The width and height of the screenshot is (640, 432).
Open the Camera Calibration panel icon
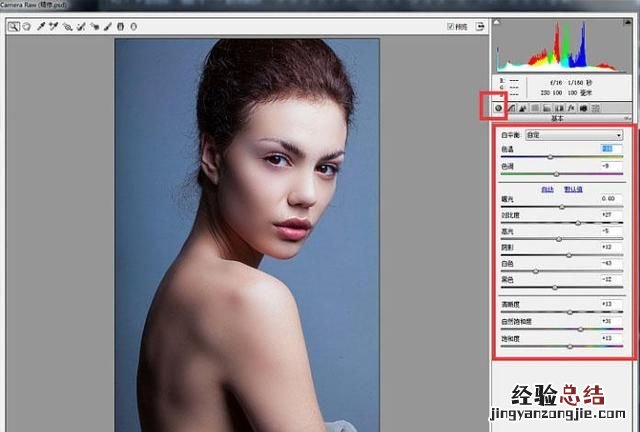pos(583,107)
